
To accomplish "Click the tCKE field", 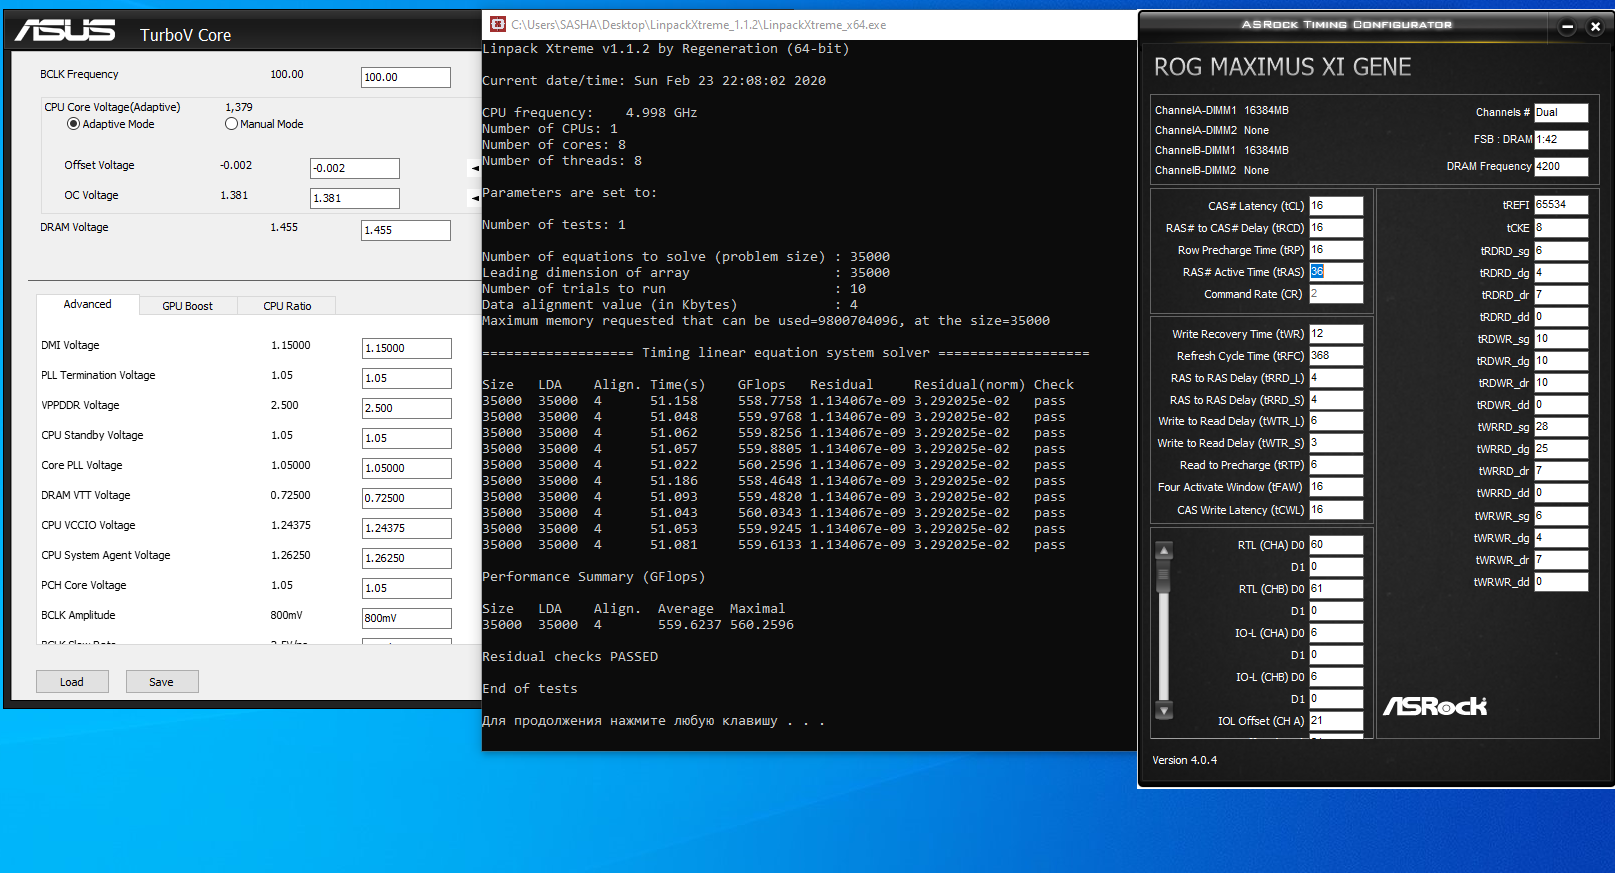I will pyautogui.click(x=1561, y=228).
